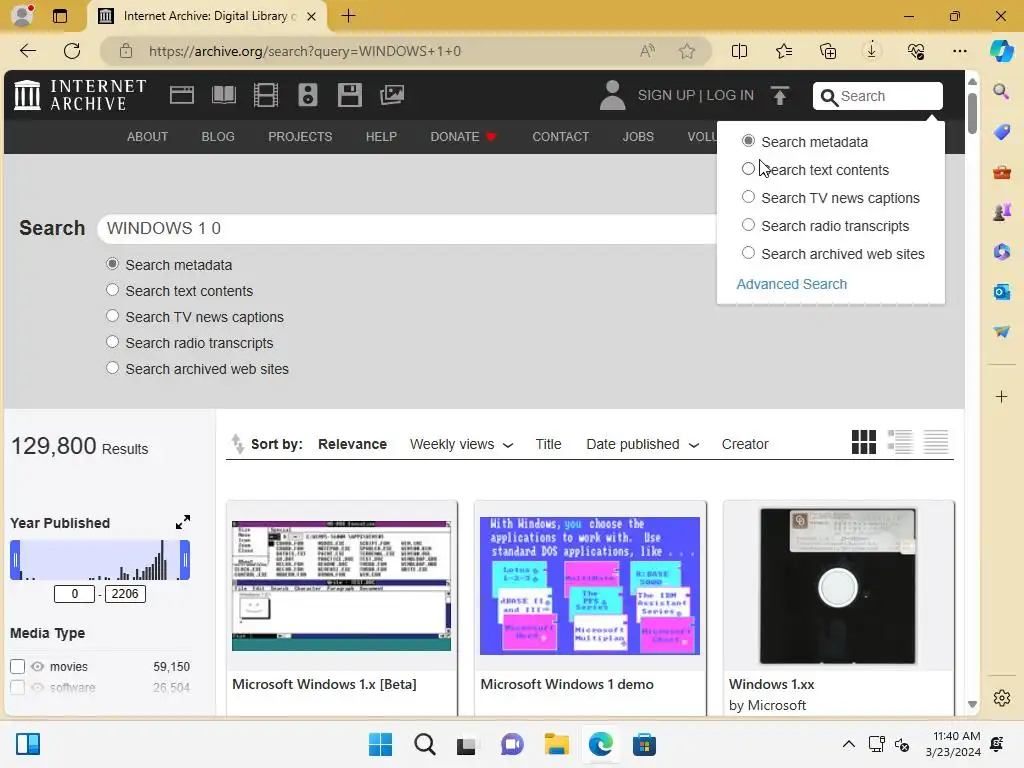
Task: Toggle sort direction arrows icon
Action: (237, 444)
